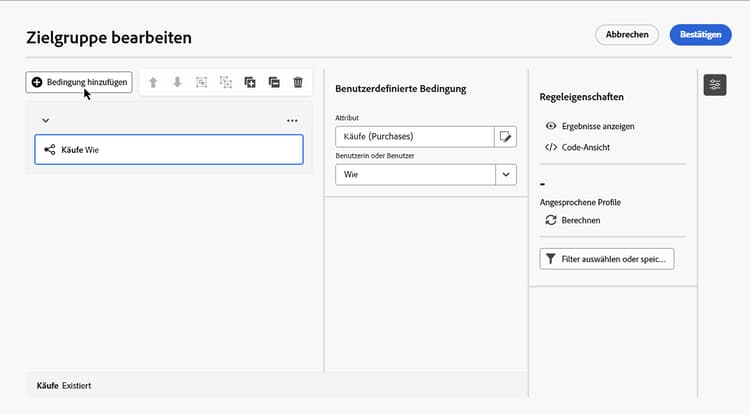The image size is (750, 415).
Task: Select the Käufe Wie condition
Action: [x=168, y=150]
